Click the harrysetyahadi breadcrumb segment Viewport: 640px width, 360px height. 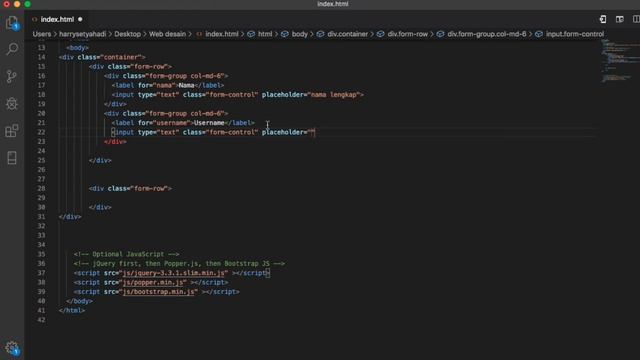pos(82,34)
